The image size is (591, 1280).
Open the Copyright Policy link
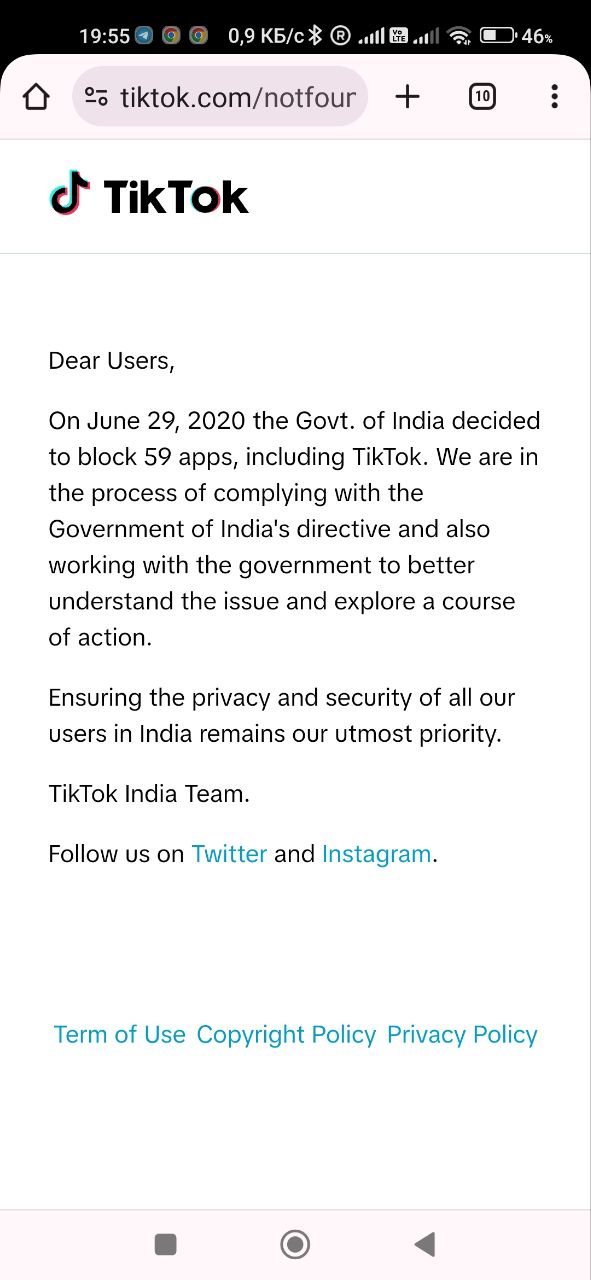[x=286, y=1035]
